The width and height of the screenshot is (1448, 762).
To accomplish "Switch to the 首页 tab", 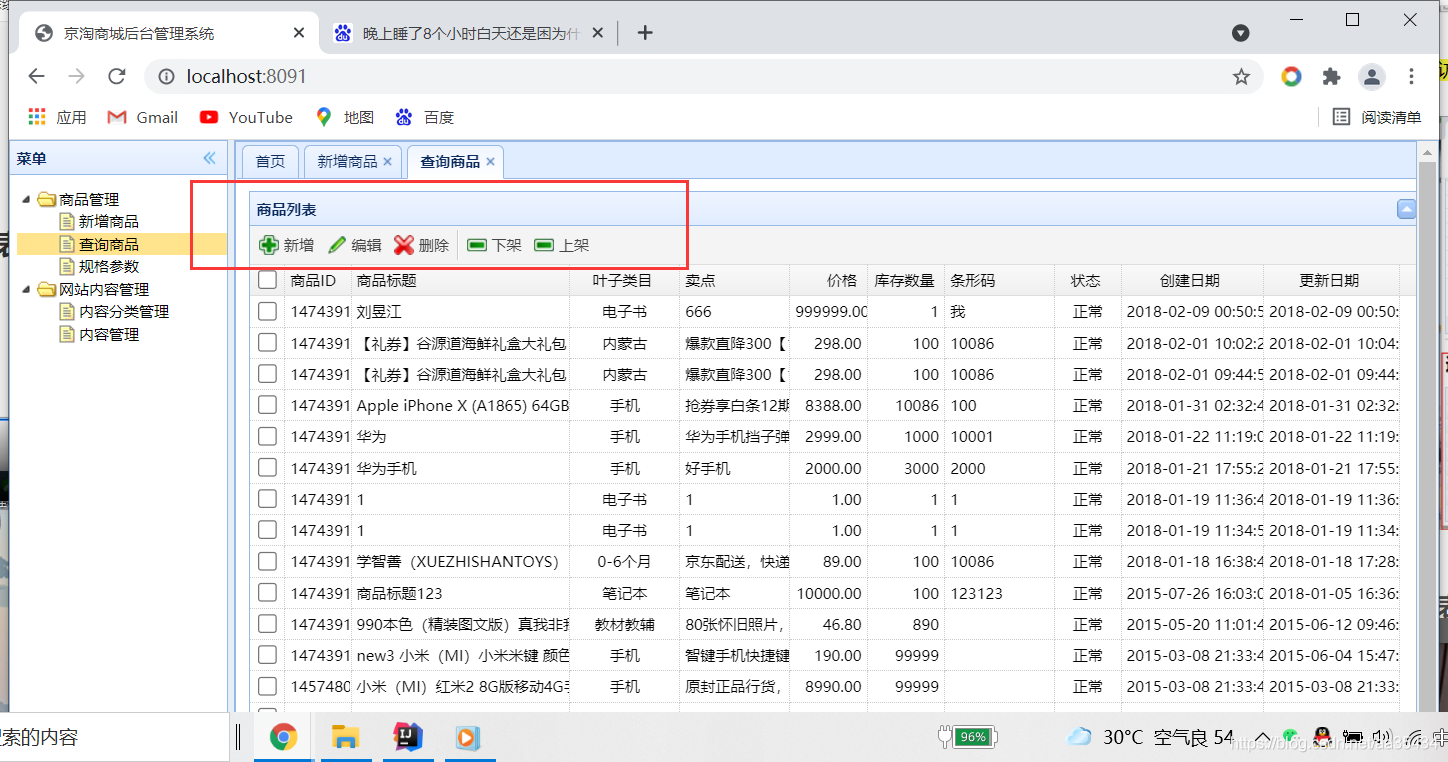I will point(270,161).
